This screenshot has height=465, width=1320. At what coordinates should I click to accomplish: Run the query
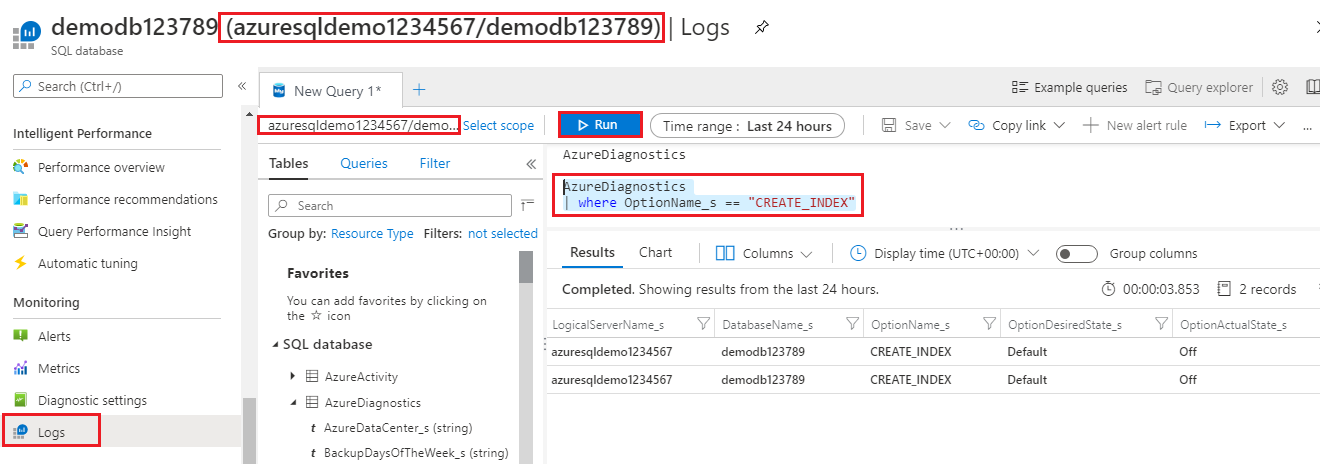[600, 125]
